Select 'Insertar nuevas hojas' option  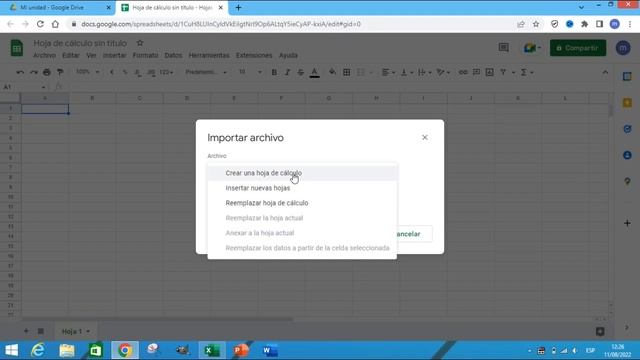pyautogui.click(x=302, y=188)
